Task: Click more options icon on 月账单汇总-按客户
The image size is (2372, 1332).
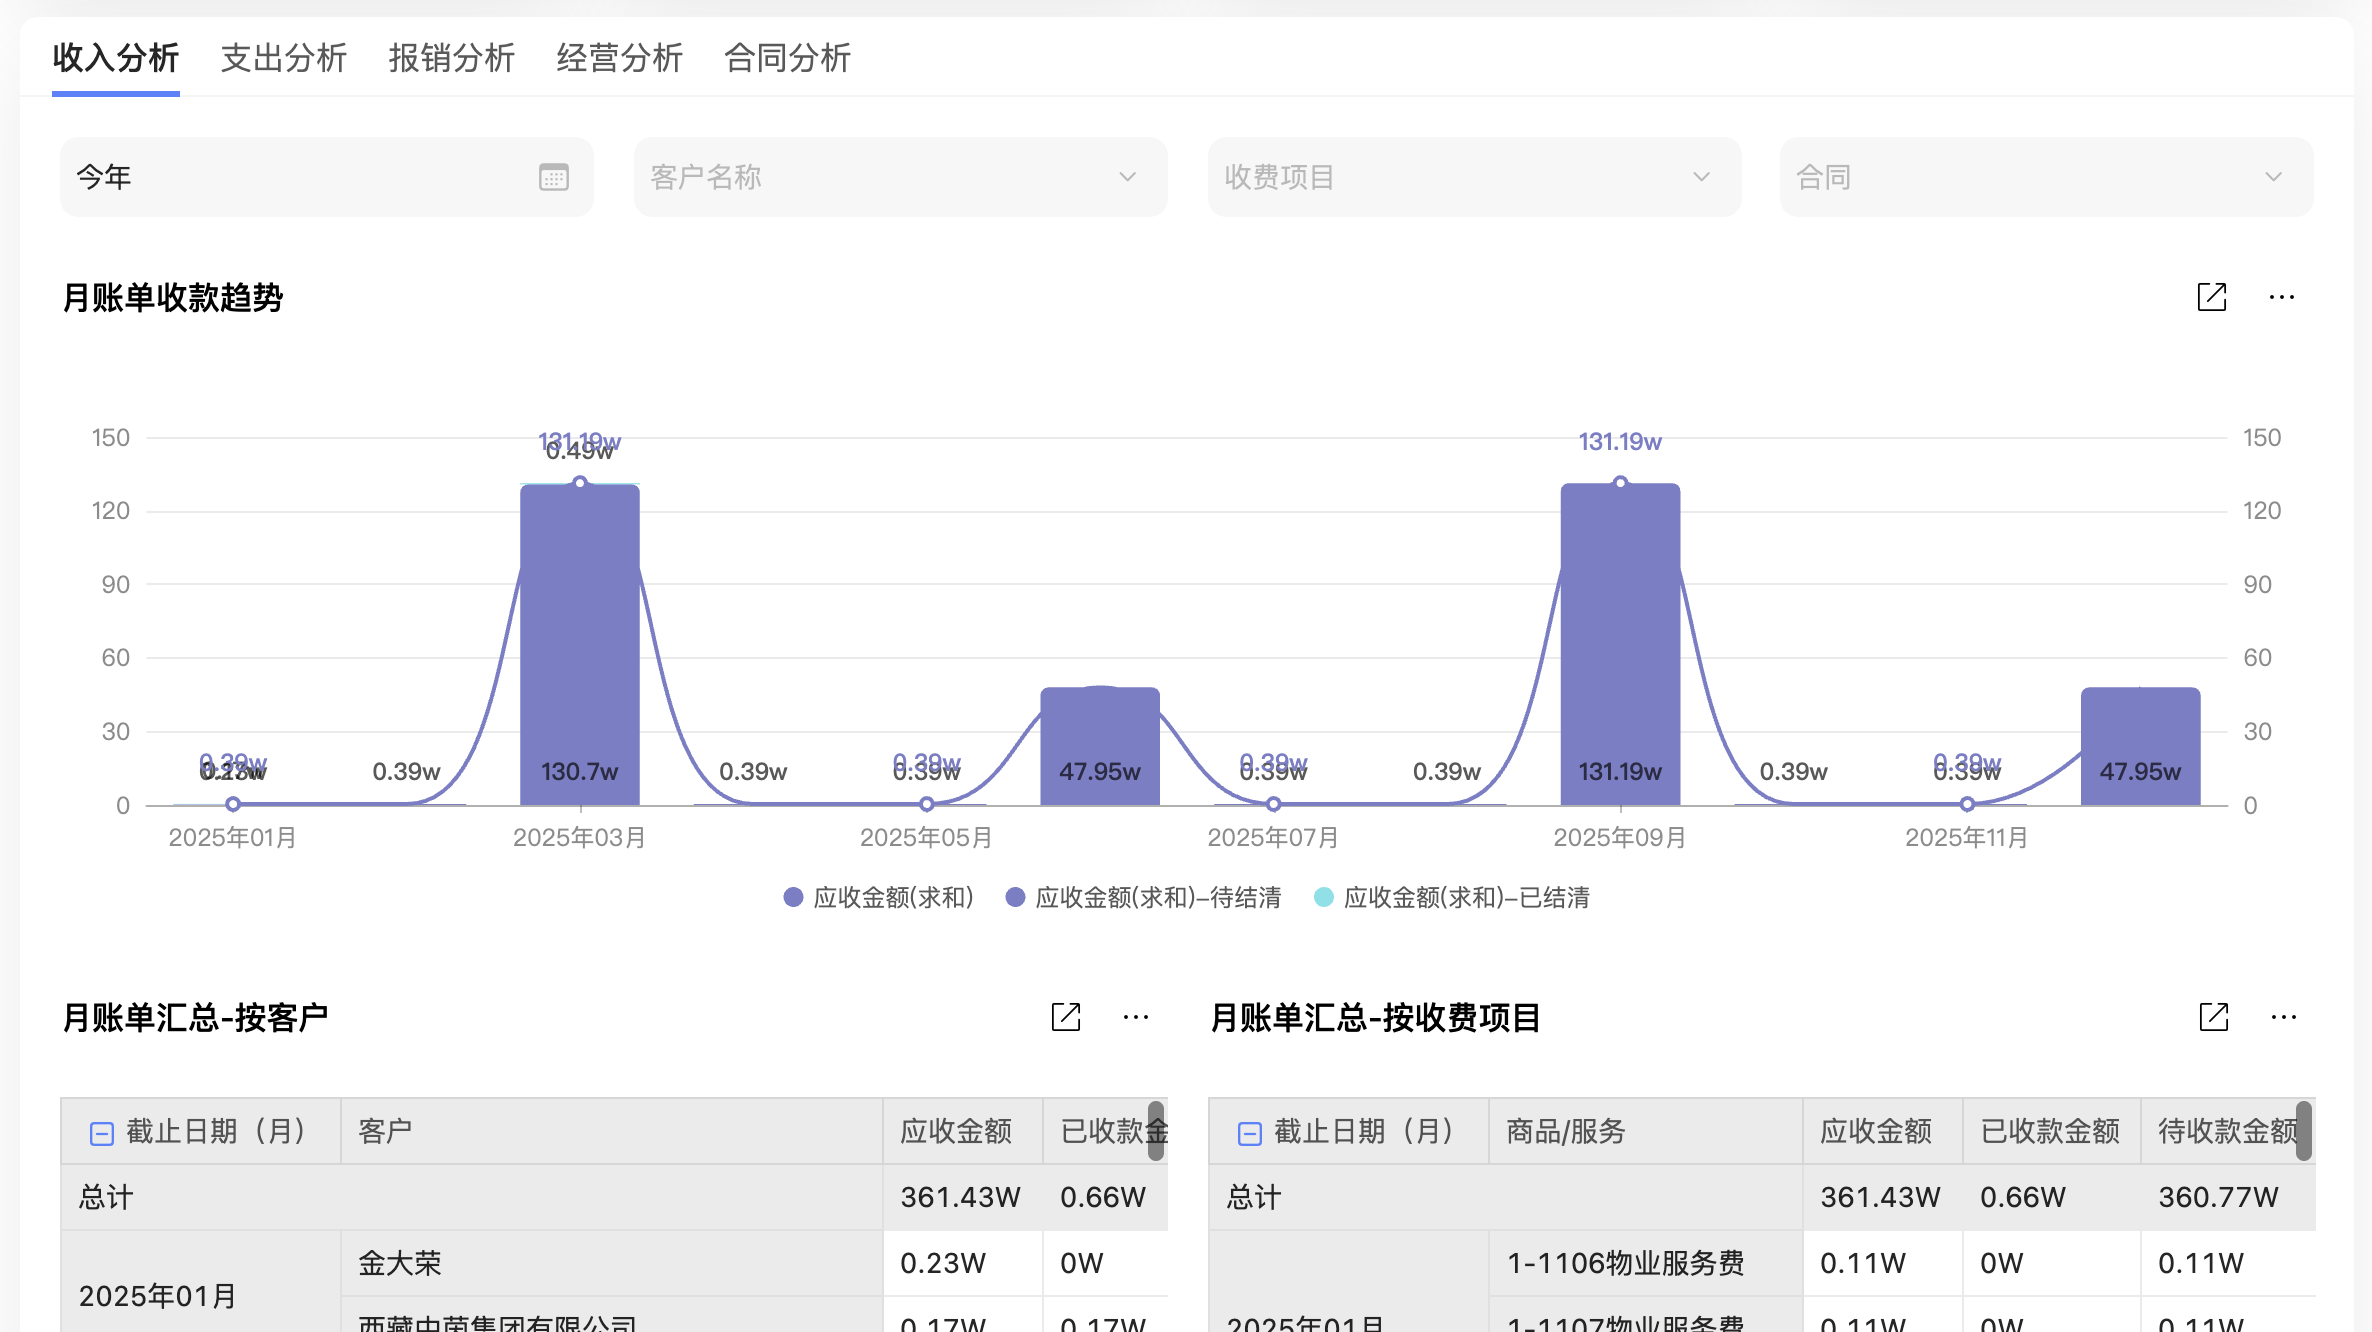Action: point(1136,1017)
